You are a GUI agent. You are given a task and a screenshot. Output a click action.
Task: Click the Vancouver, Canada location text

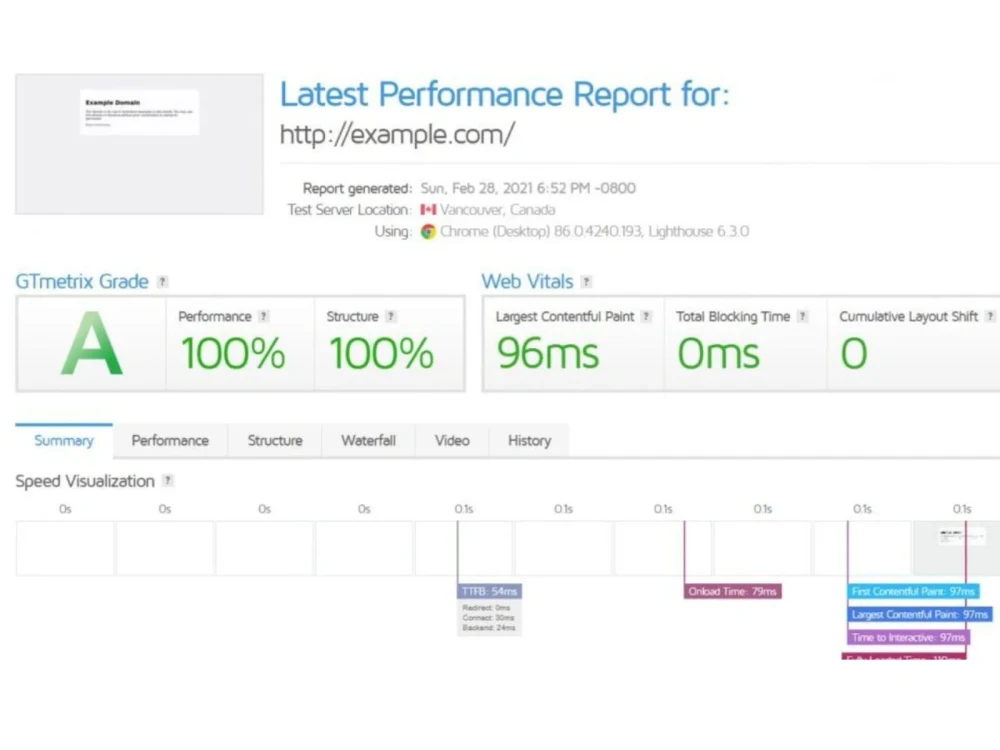(497, 210)
